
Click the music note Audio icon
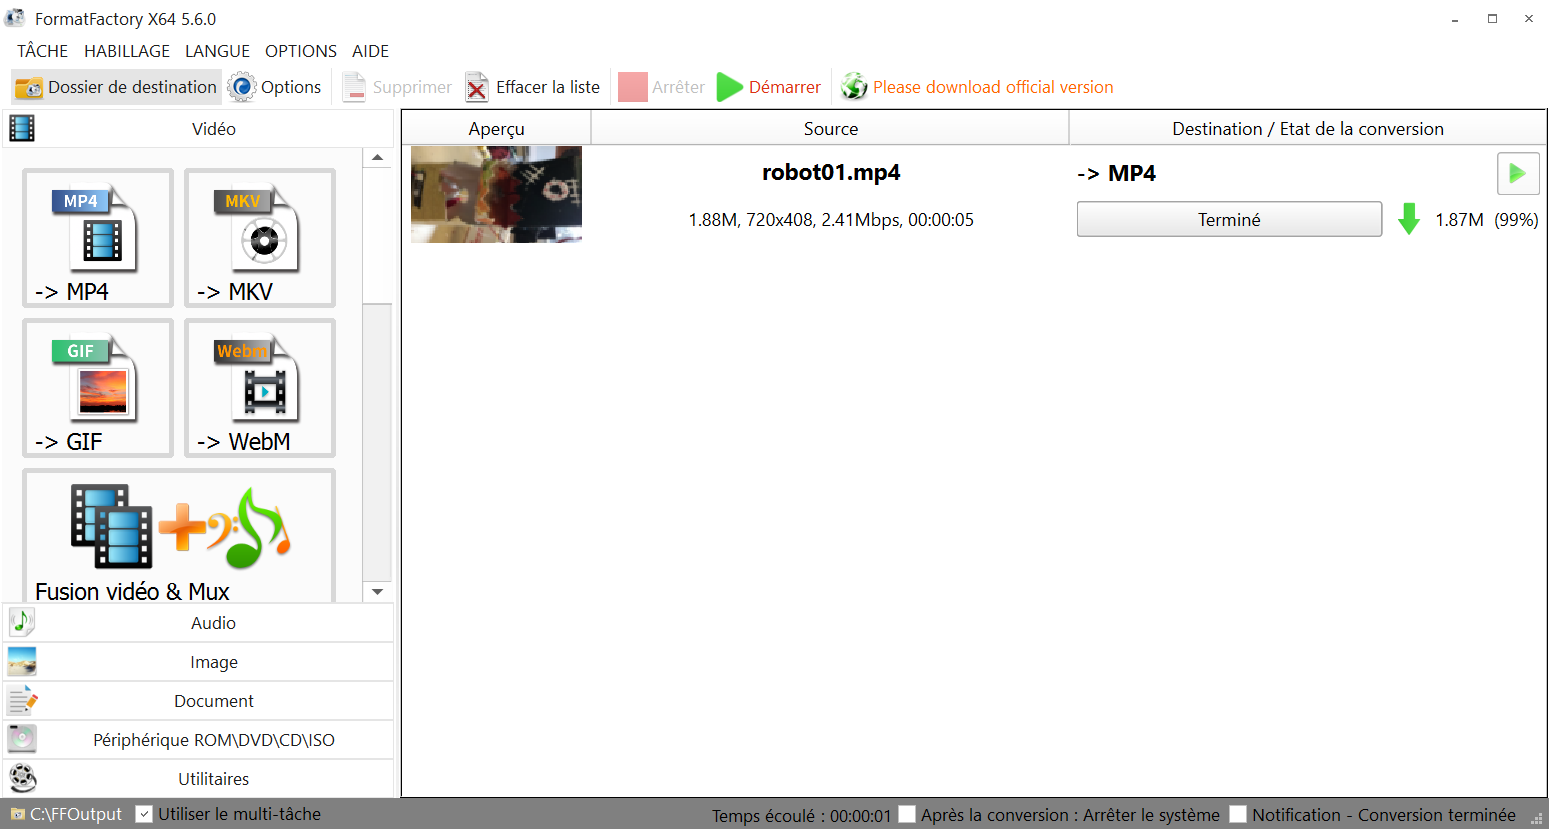click(22, 622)
